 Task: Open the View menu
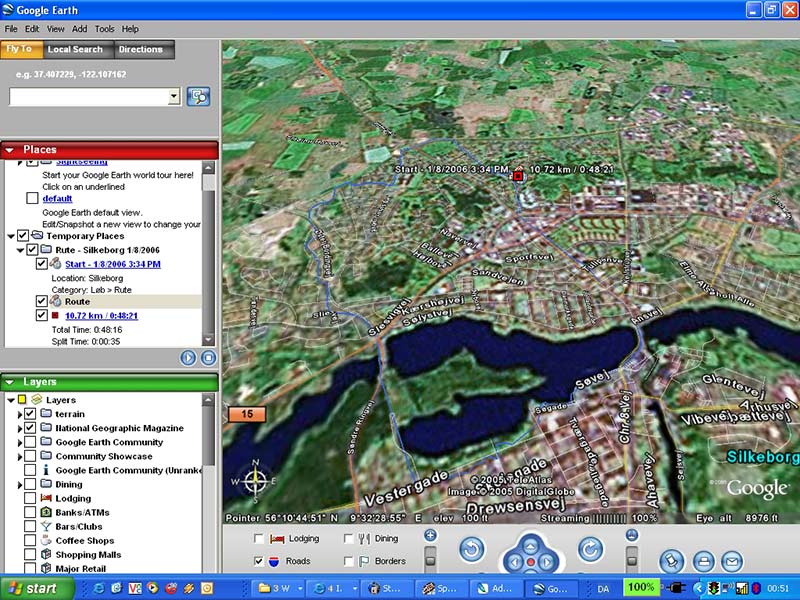pyautogui.click(x=55, y=29)
